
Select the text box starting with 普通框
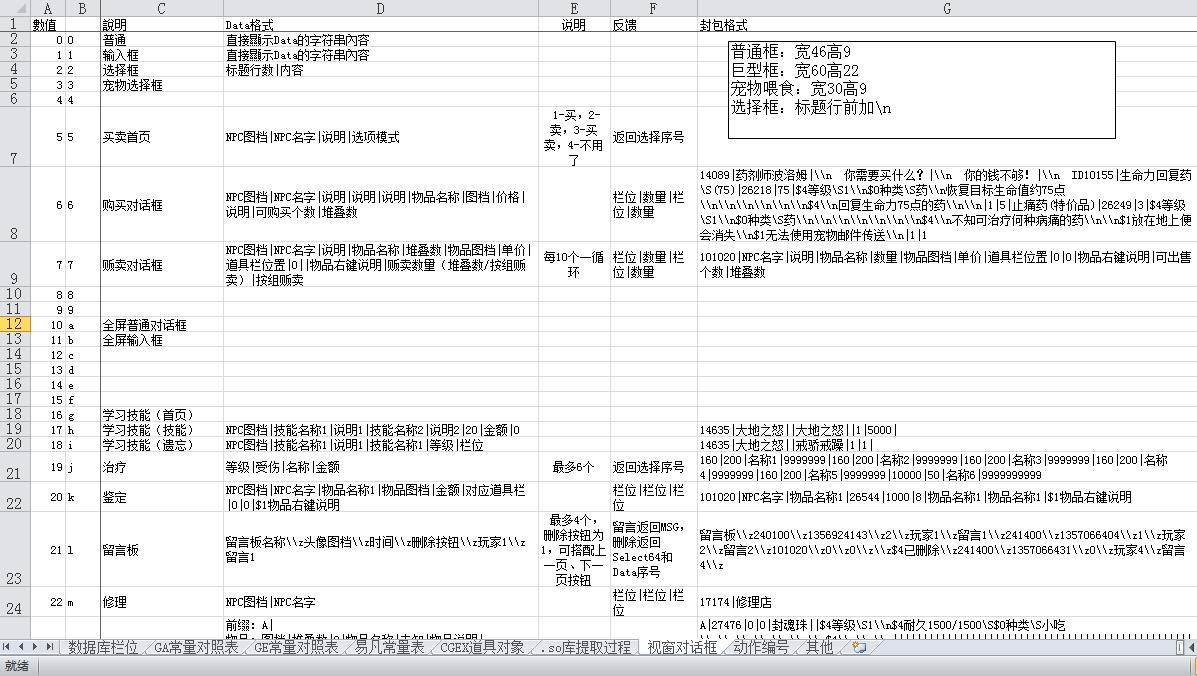920,88
